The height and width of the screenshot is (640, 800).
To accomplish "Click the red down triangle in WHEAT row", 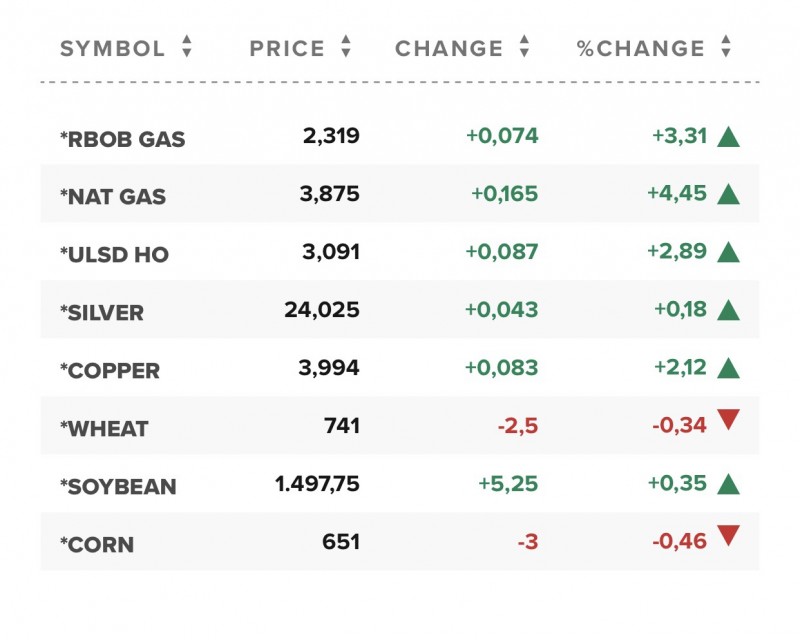I will pyautogui.click(x=728, y=421).
